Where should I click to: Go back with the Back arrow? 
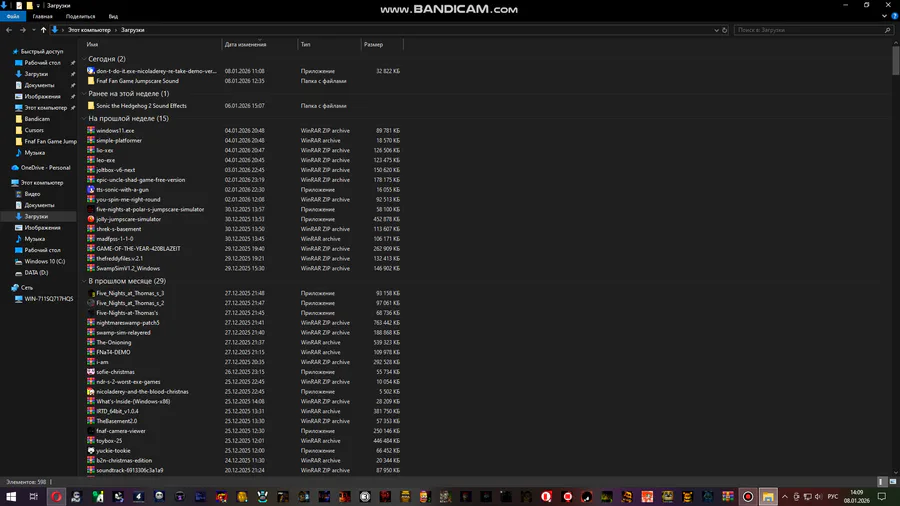pyautogui.click(x=9, y=30)
